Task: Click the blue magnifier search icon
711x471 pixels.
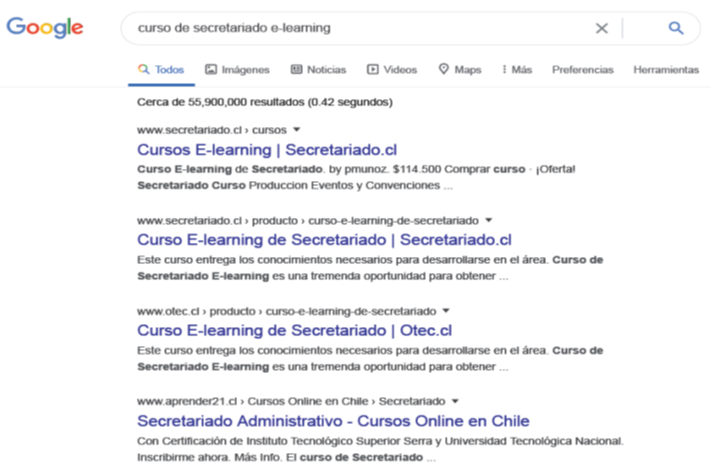Action: (676, 28)
